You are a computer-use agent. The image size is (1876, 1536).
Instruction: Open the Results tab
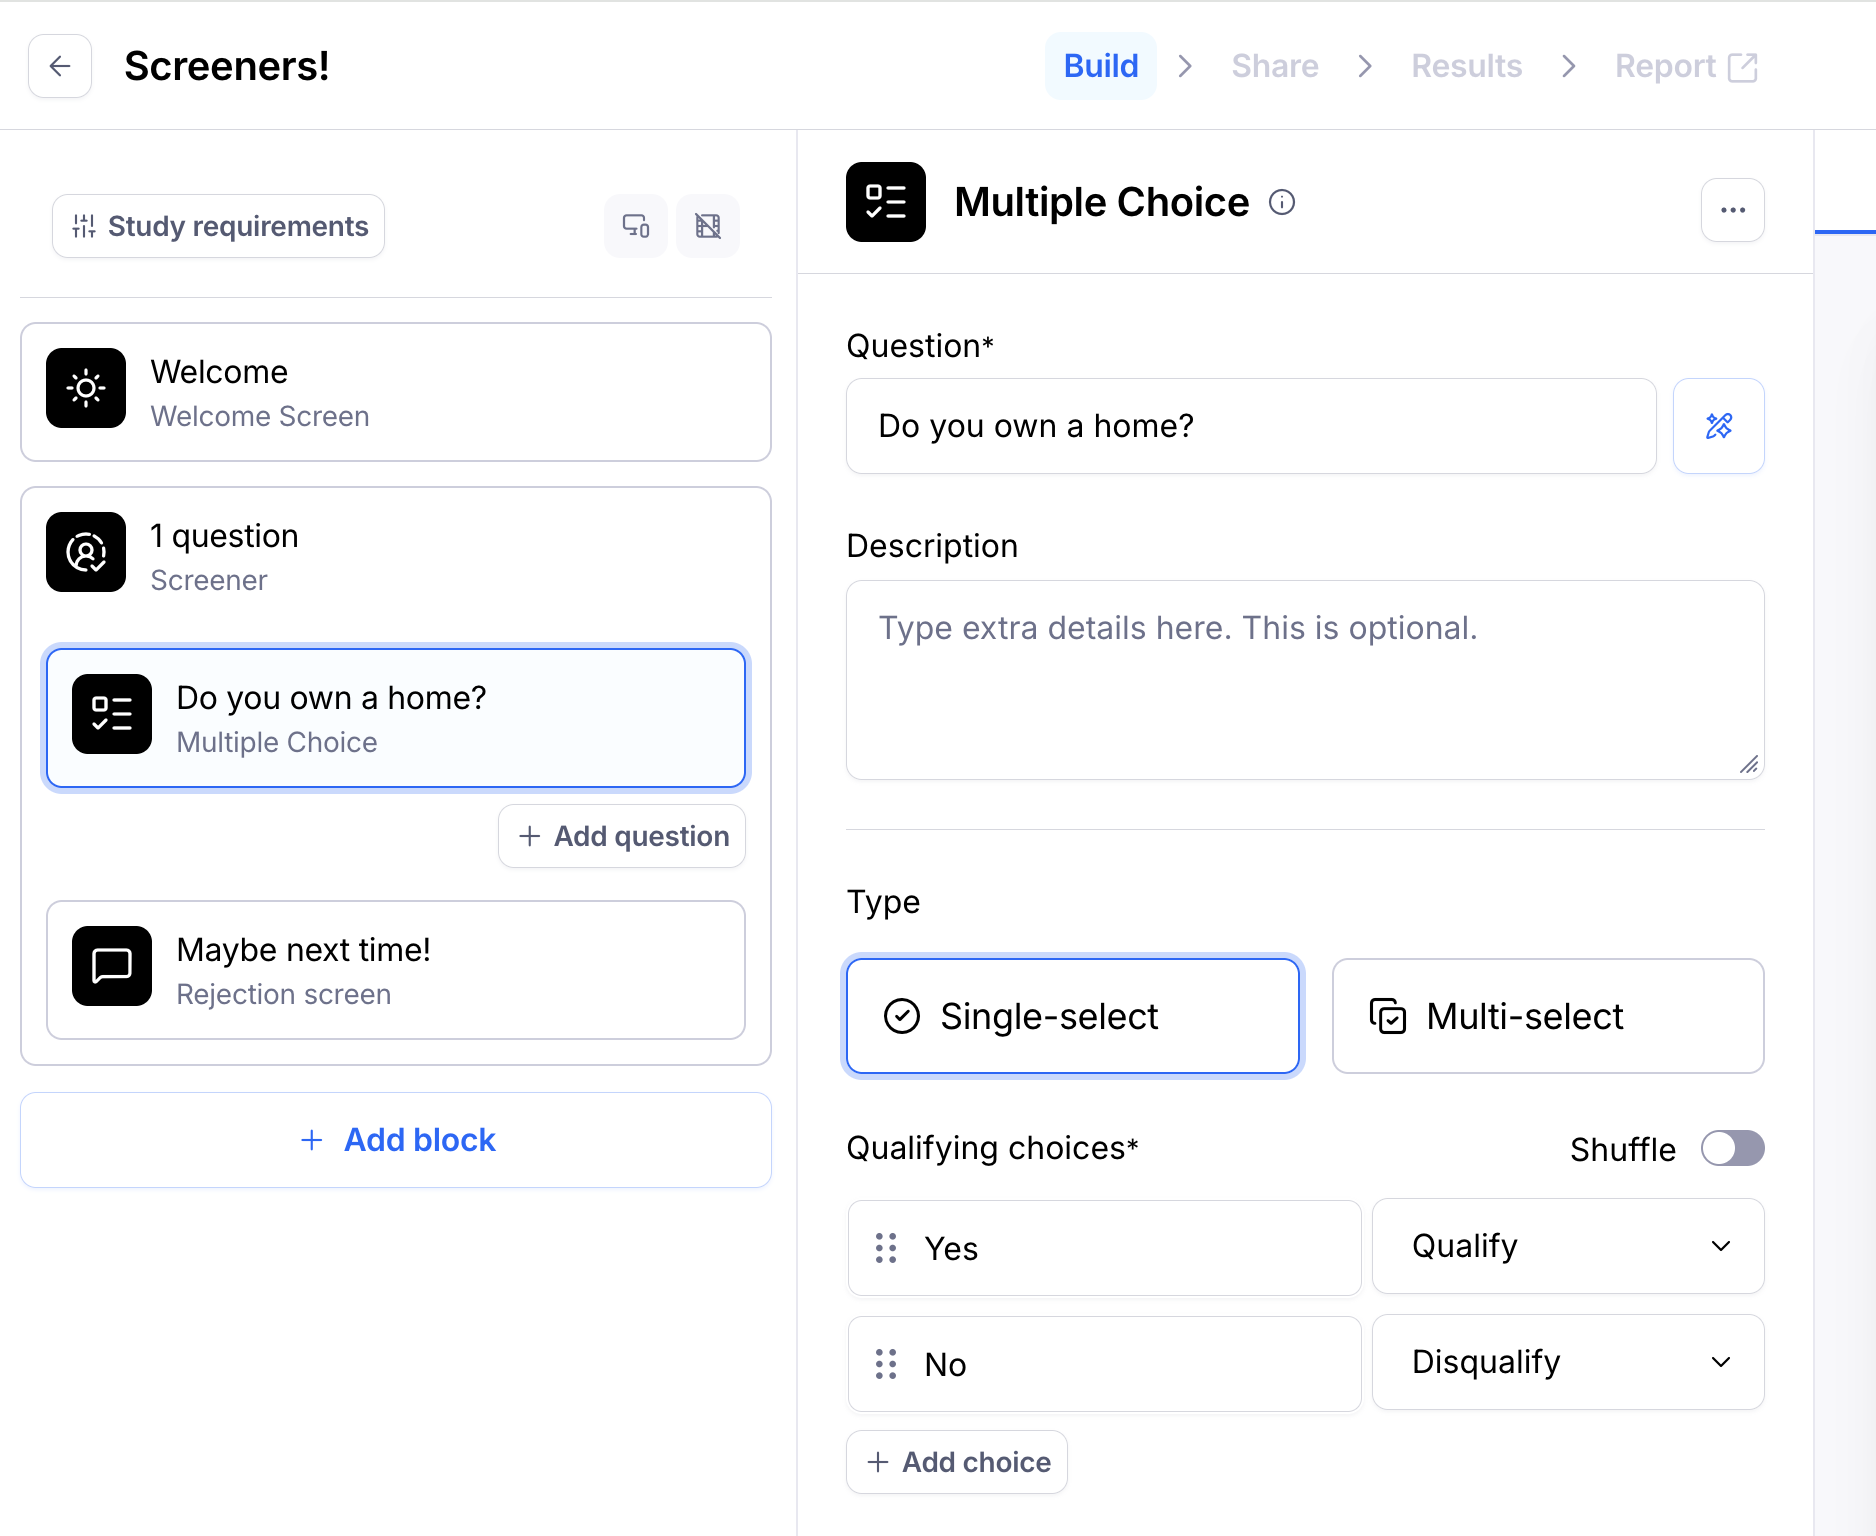point(1466,66)
